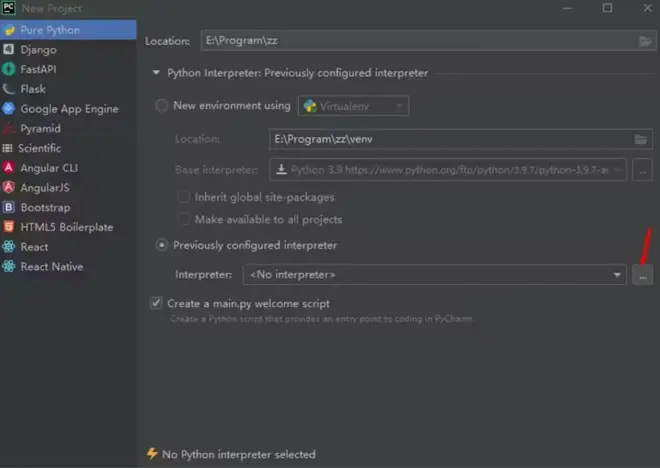The image size is (660, 468).
Task: Click the Angular CLI icon
Action: coord(8,168)
